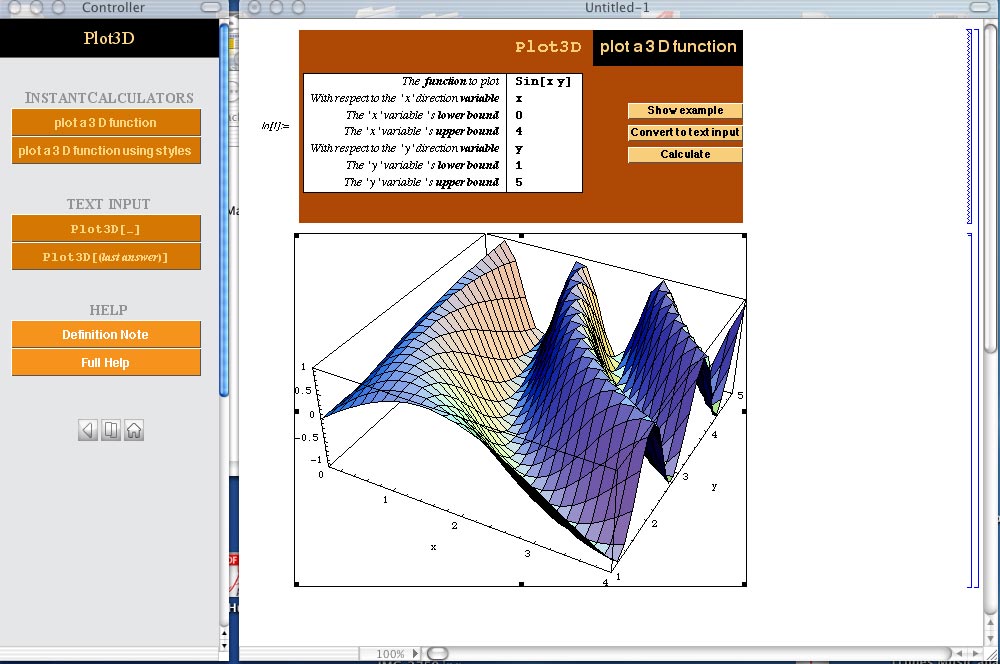The height and width of the screenshot is (664, 1000).
Task: Open Full Help for Plot3D
Action: click(x=105, y=363)
